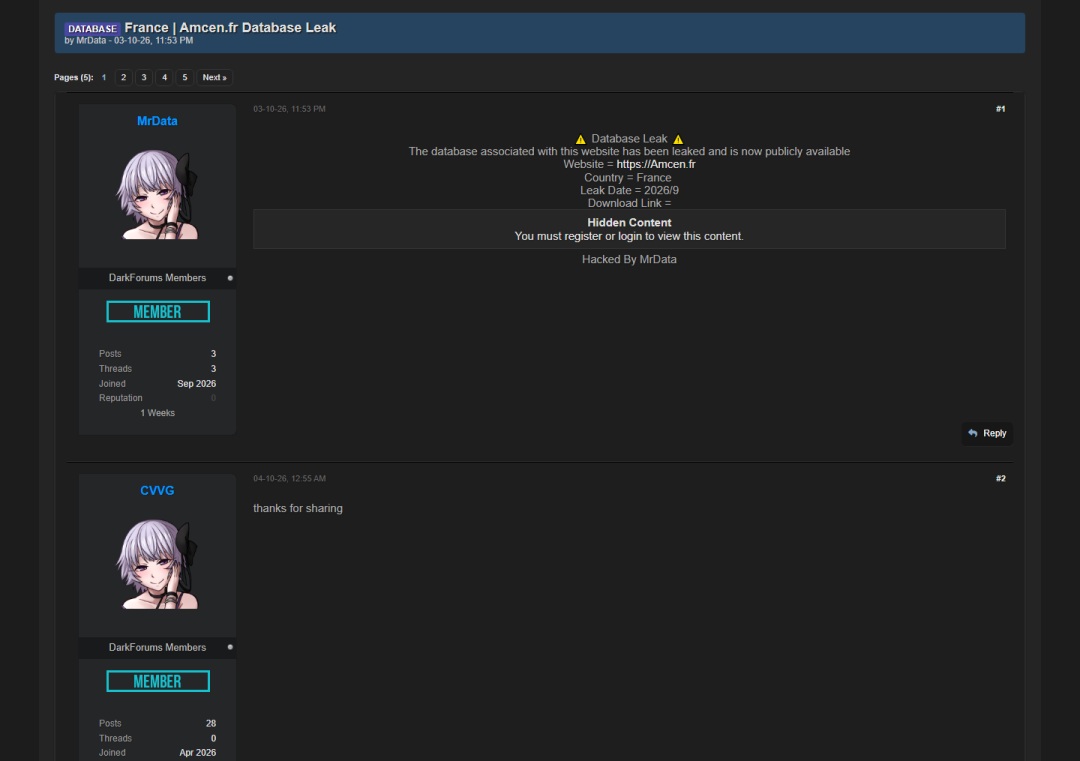Click the login link in Hidden Content
The height and width of the screenshot is (761, 1080).
(x=630, y=236)
